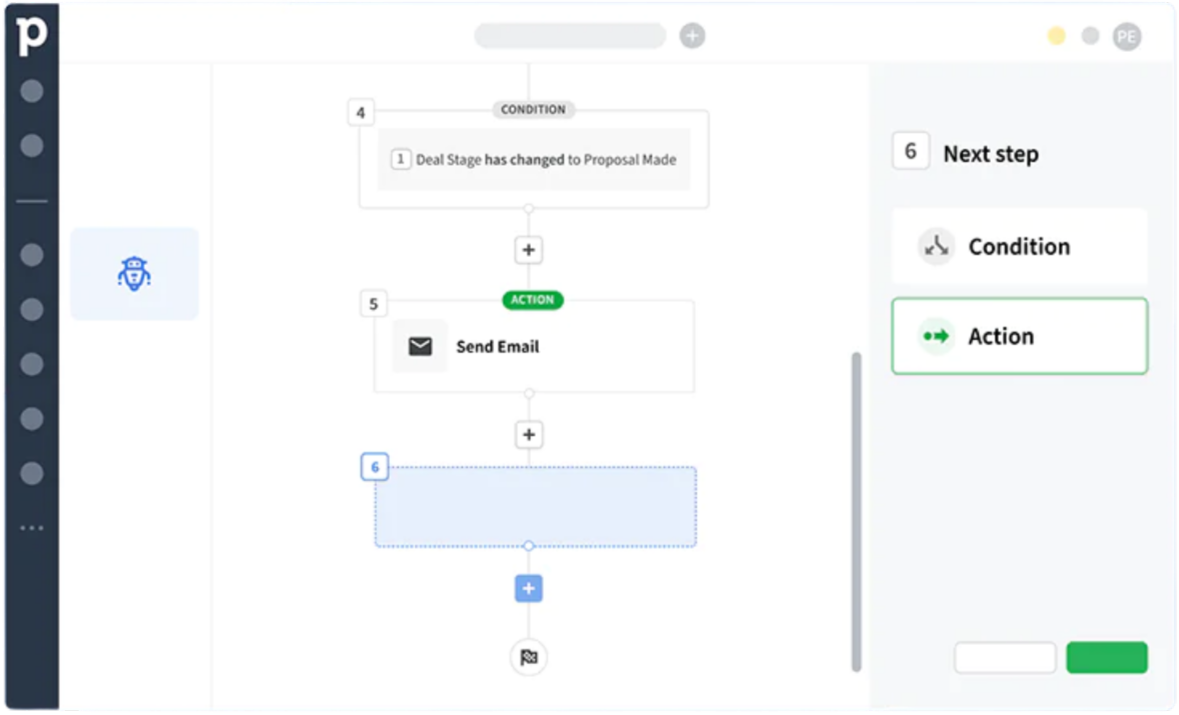Screen dimensions: 1179x715
Task: Click the green confirm button
Action: tap(1107, 658)
